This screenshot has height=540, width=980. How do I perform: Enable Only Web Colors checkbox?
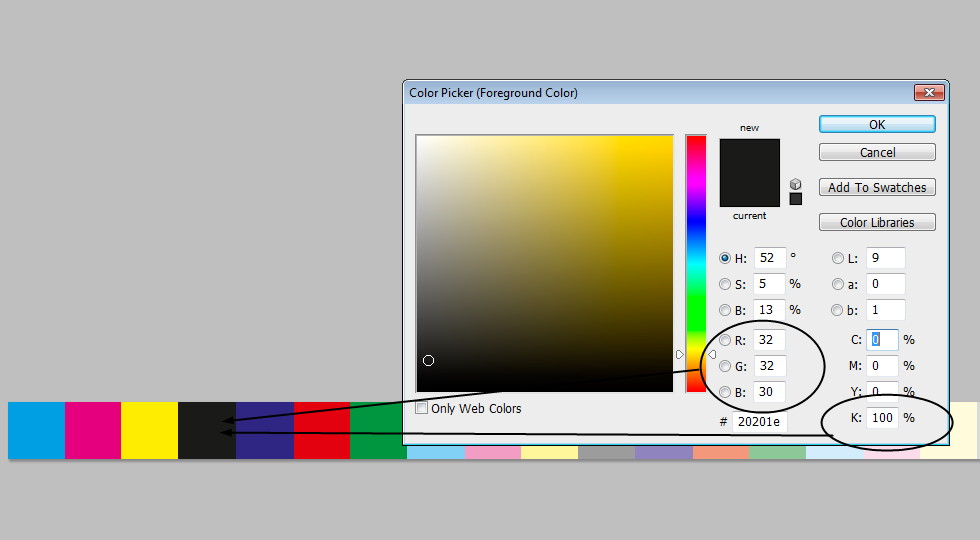[x=422, y=408]
